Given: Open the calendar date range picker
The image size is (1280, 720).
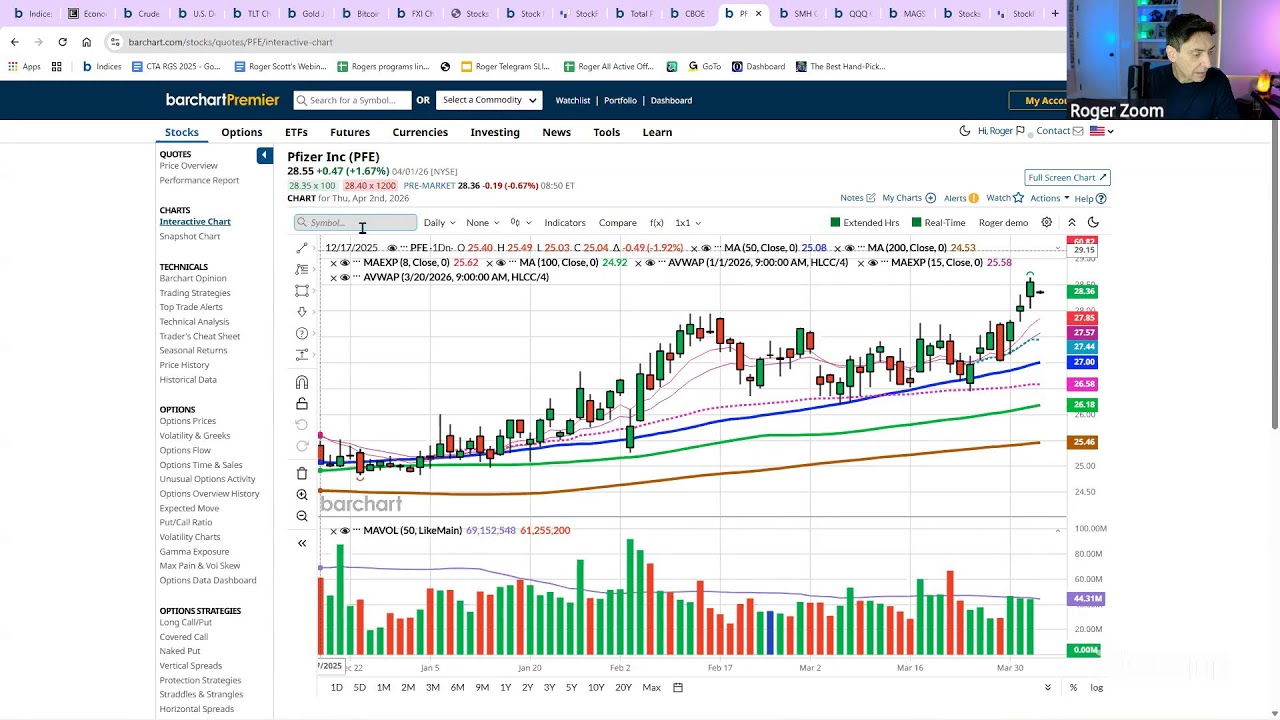Looking at the screenshot, I should [x=678, y=688].
